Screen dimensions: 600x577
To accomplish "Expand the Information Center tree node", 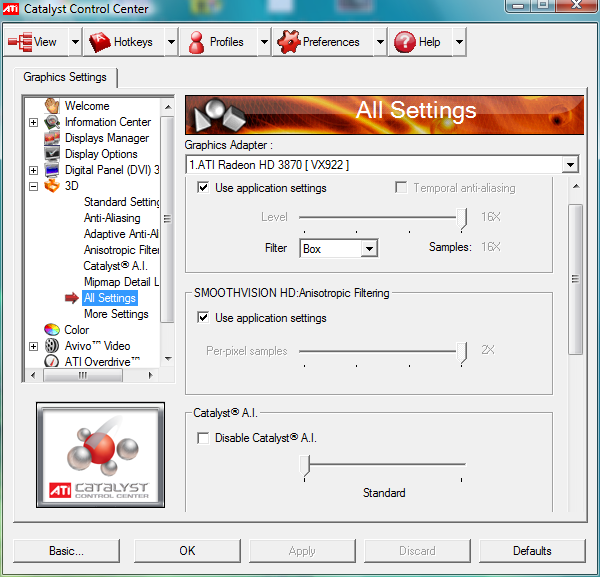I will (x=34, y=122).
